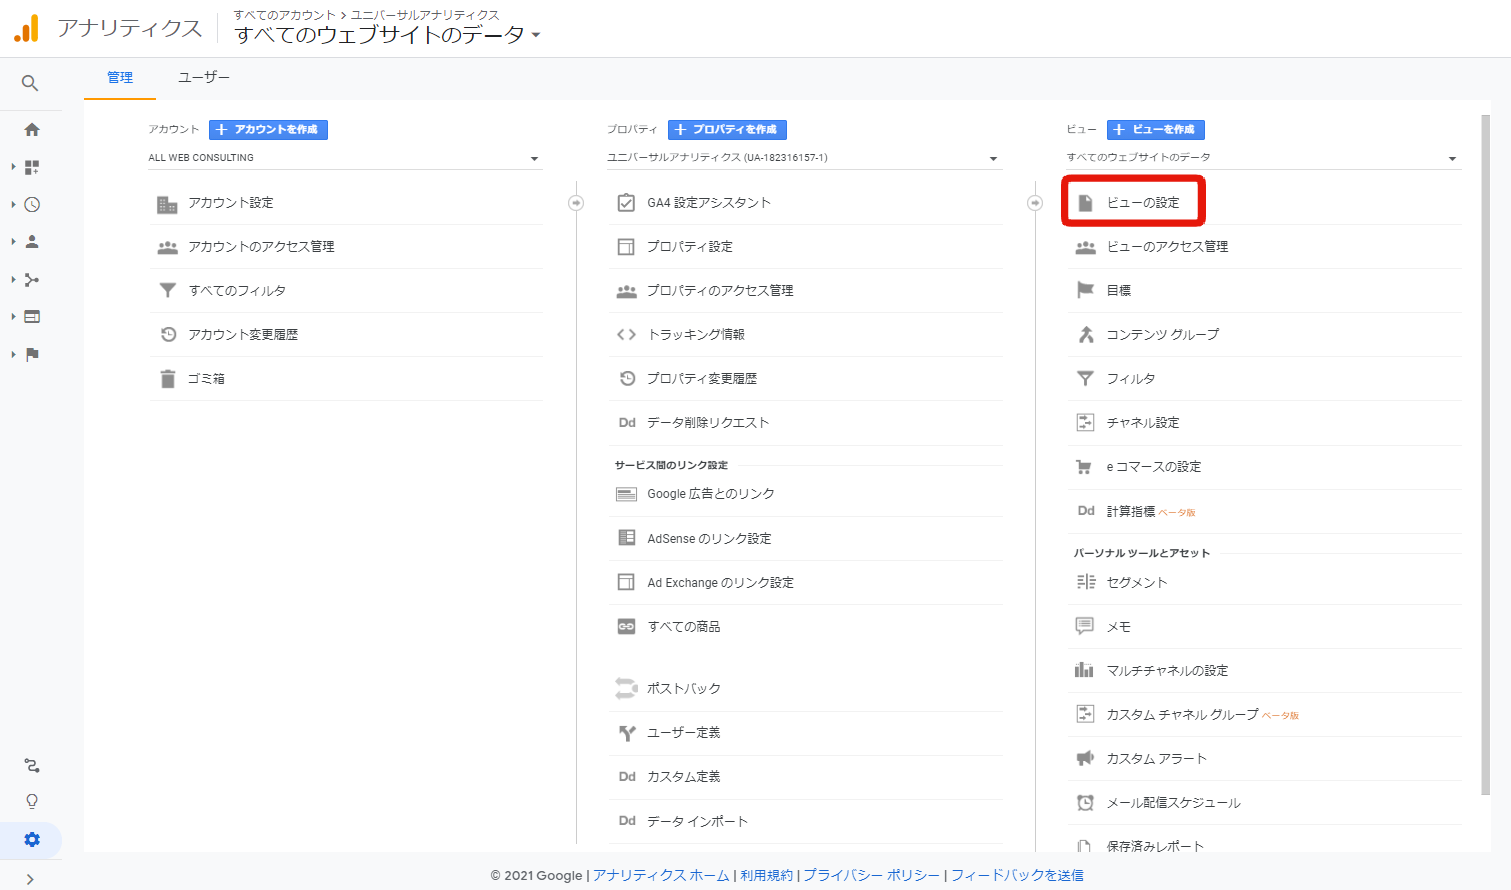
Task: Open the Behavior icon in sidebar
Action: (32, 316)
